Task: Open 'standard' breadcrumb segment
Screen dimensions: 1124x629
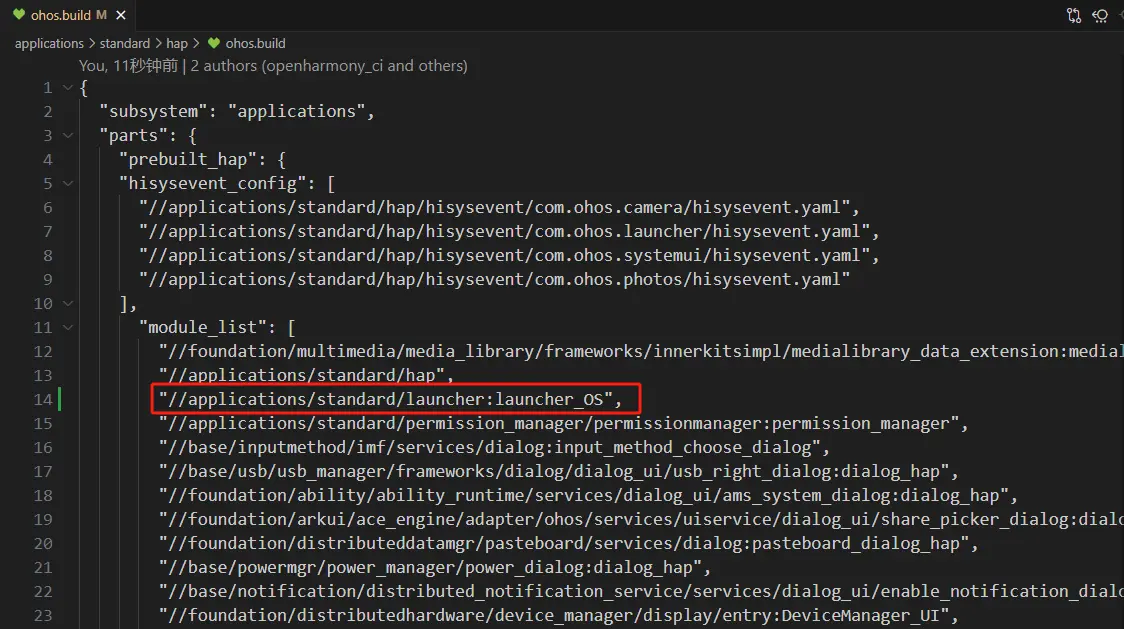Action: [125, 44]
